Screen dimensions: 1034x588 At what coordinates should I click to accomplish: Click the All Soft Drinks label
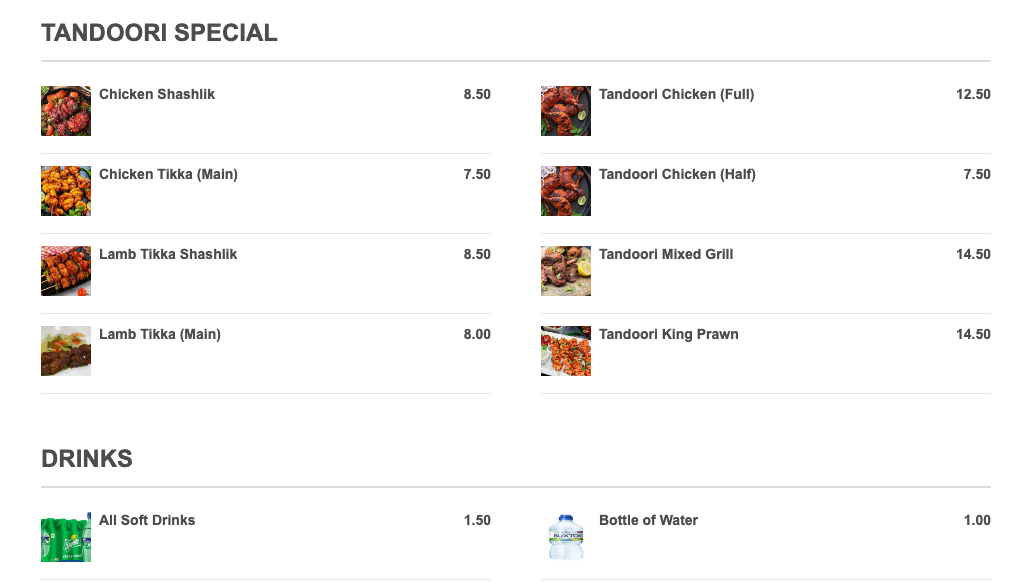pos(147,520)
